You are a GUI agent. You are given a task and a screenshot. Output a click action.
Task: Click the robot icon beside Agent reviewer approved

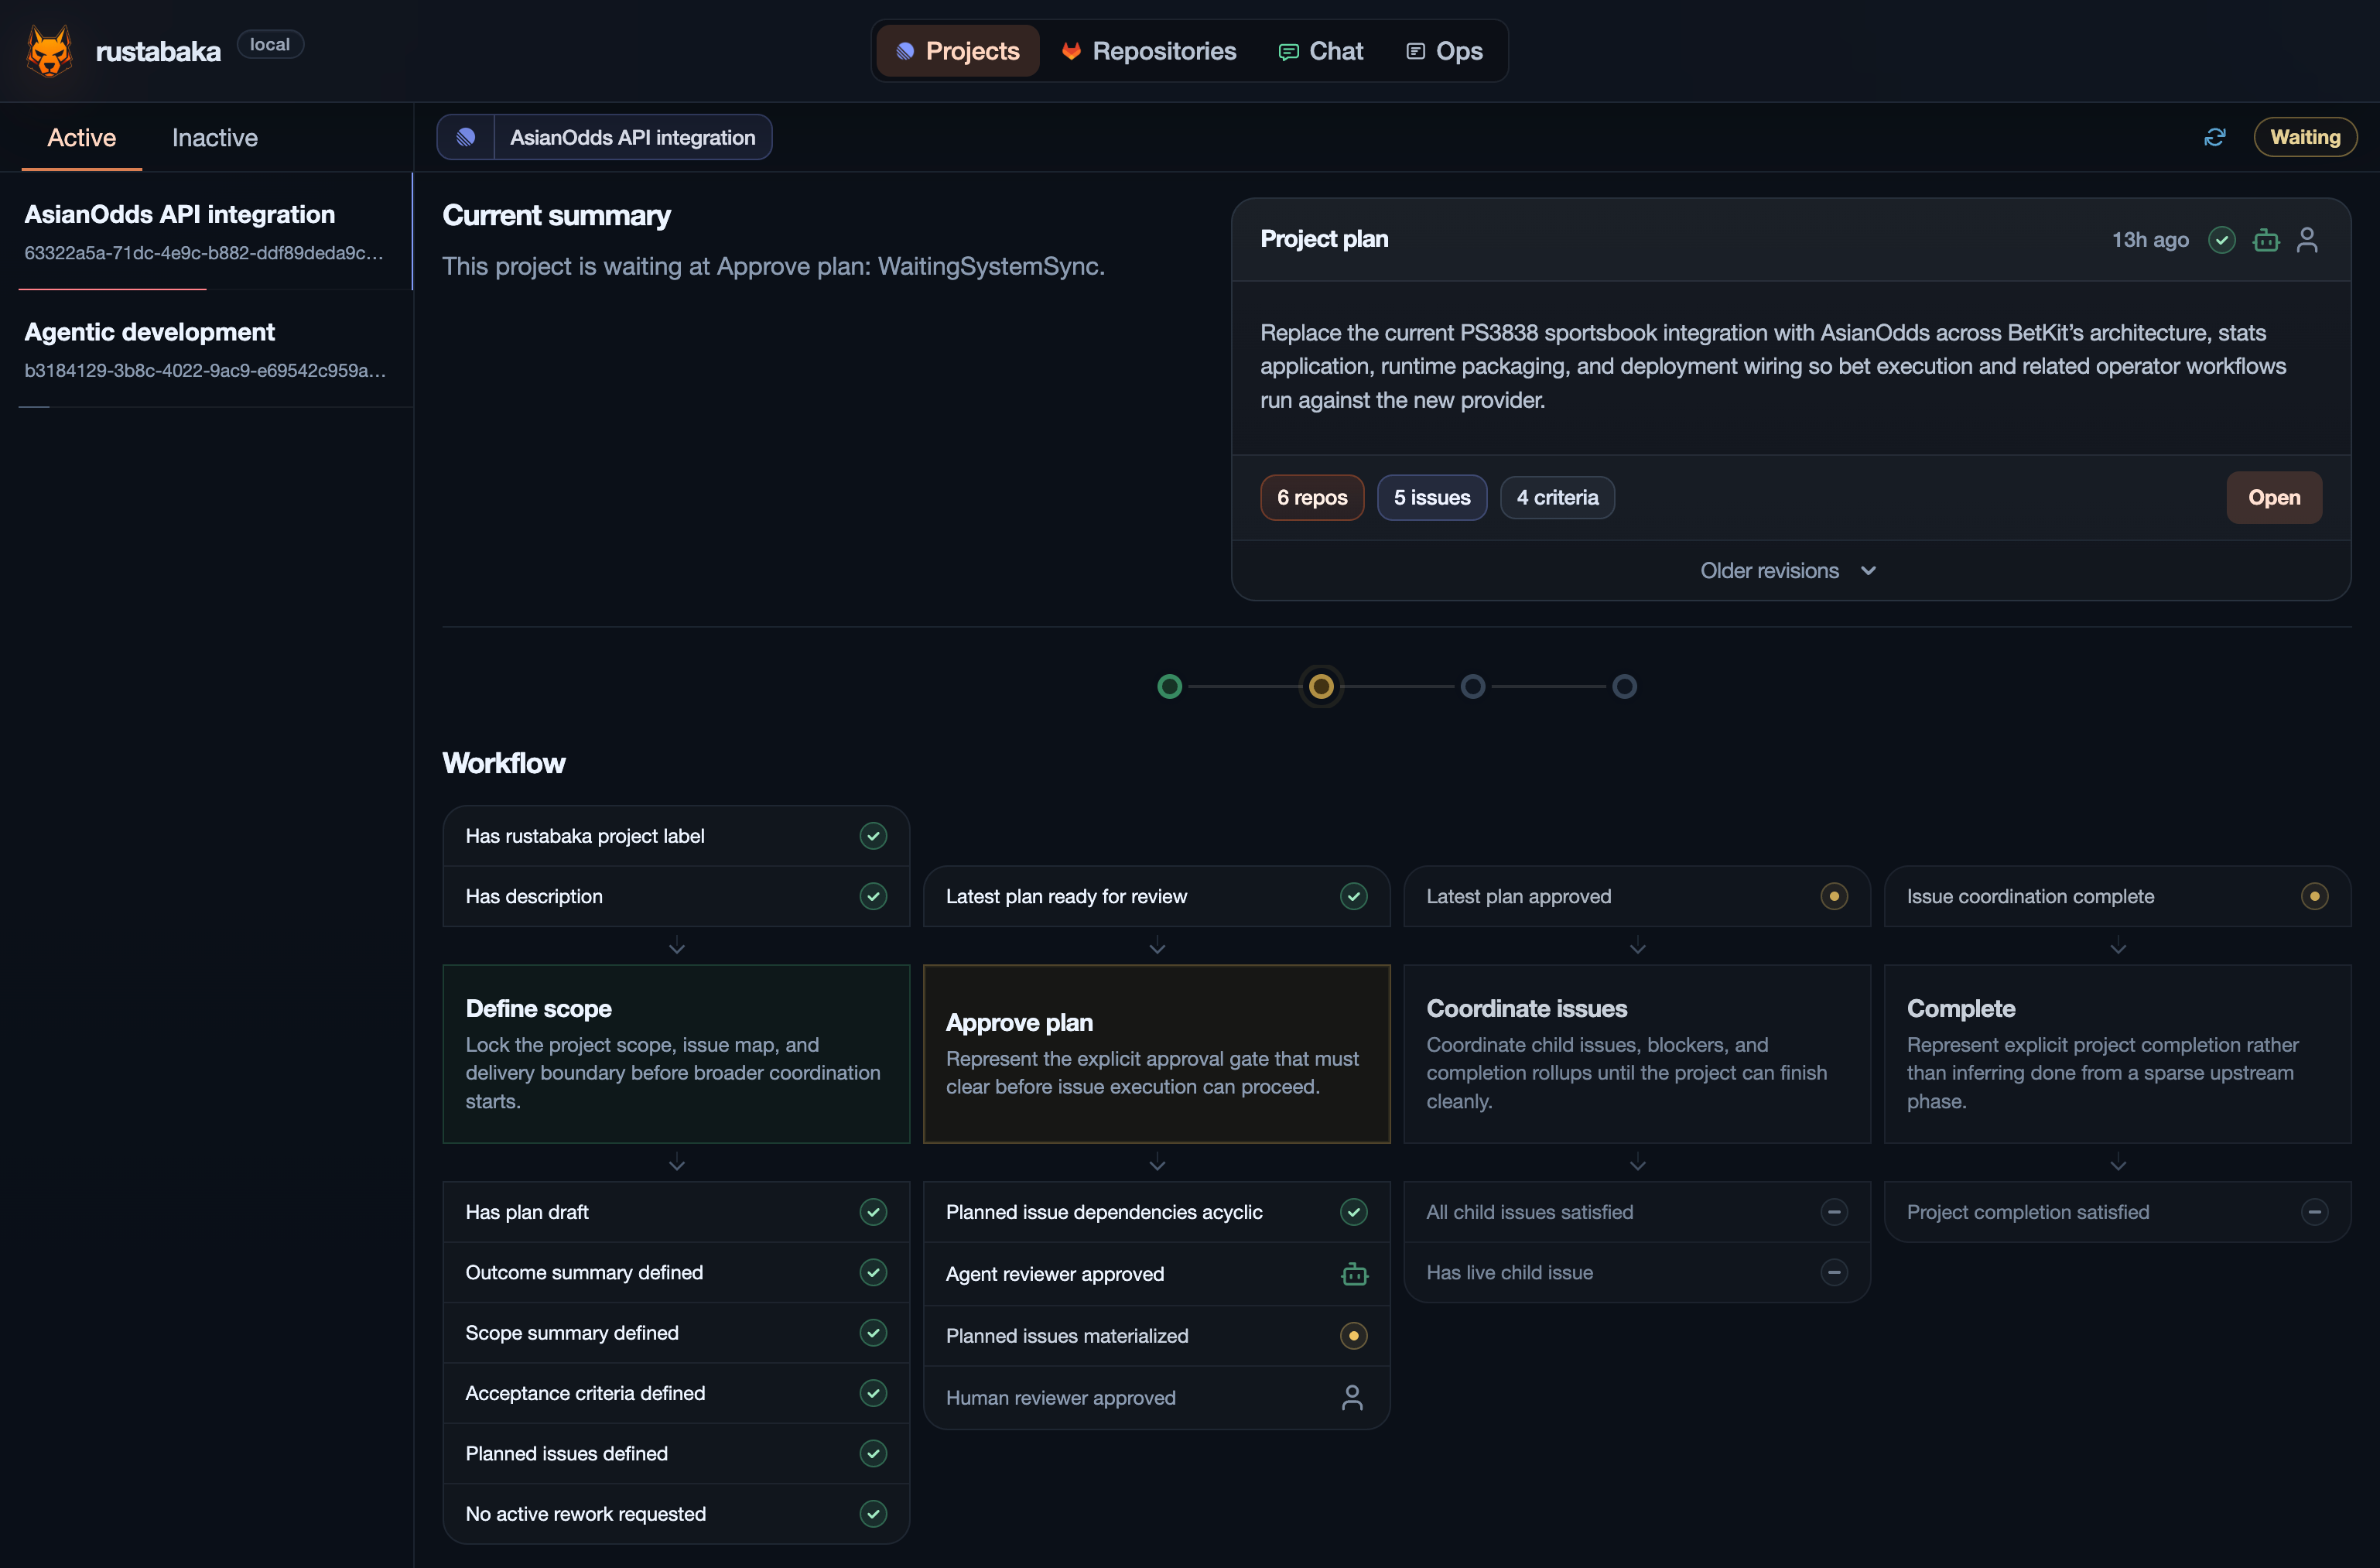(1355, 1273)
